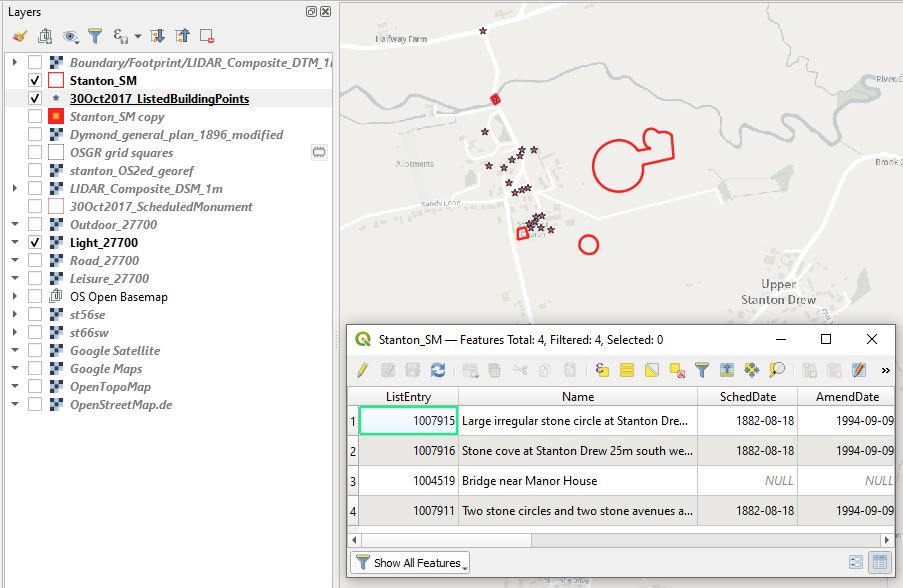903x588 pixels.
Task: Open the Show All Features dropdown
Action: click(x=410, y=563)
